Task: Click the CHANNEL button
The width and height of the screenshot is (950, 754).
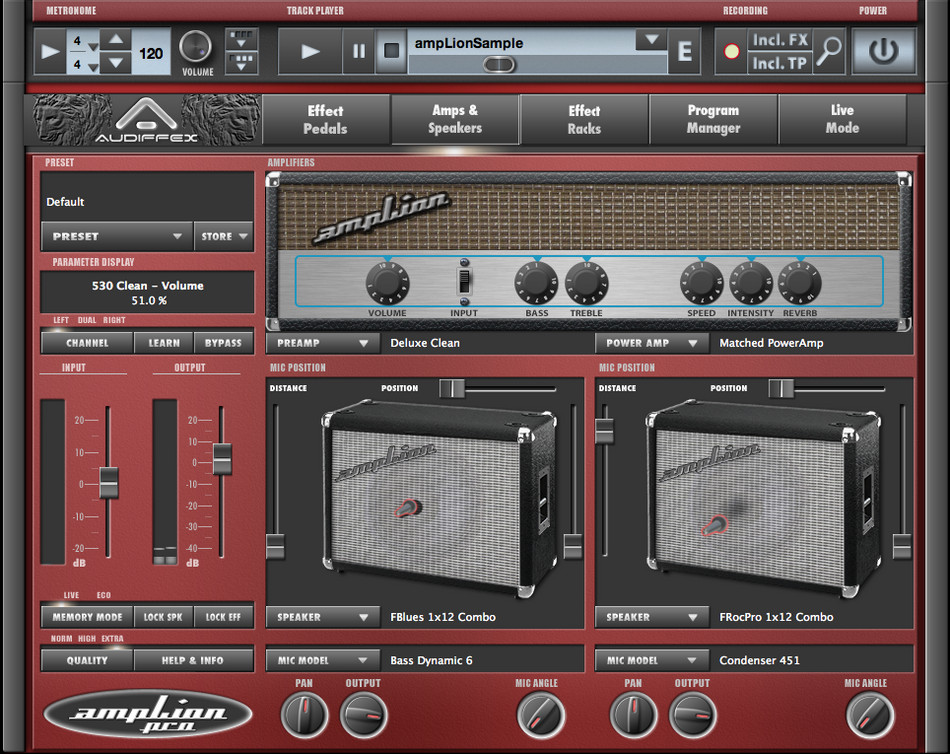Action: tap(87, 343)
